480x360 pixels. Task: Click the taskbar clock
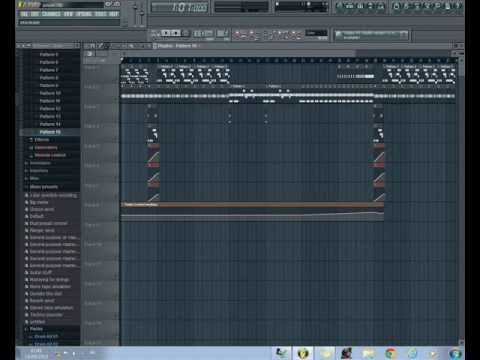36,353
